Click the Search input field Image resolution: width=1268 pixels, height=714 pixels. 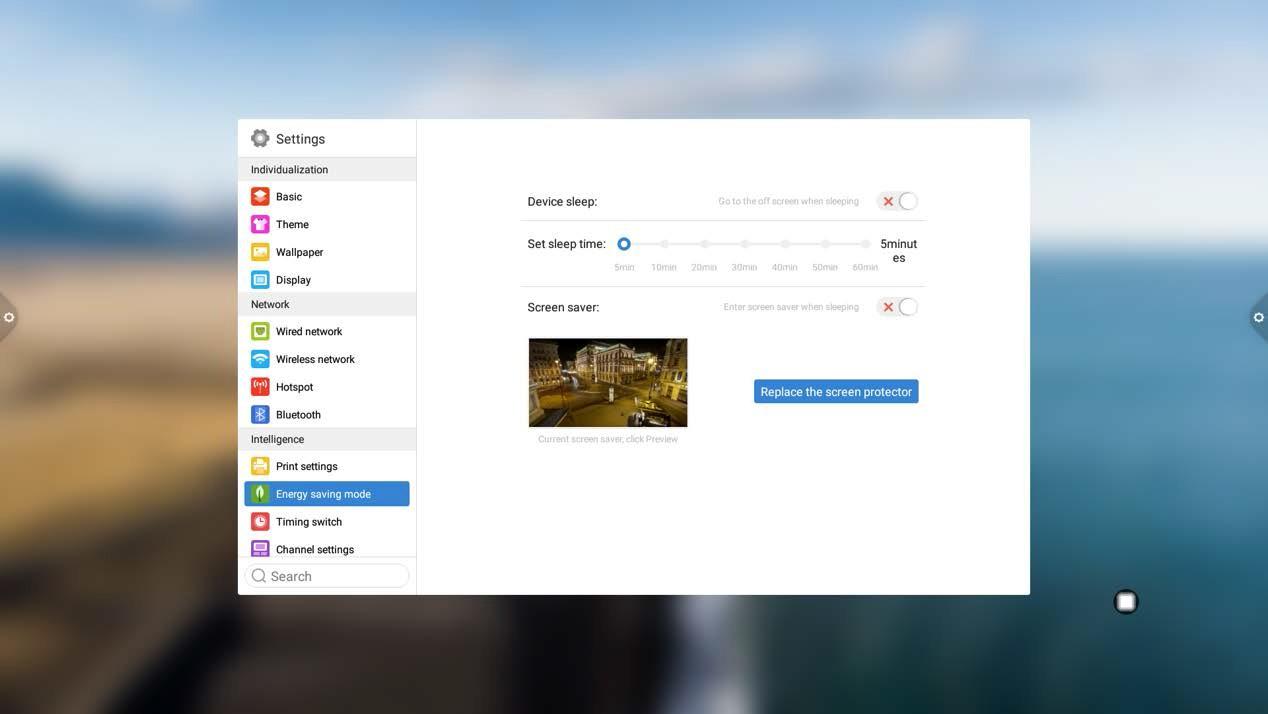coord(334,576)
